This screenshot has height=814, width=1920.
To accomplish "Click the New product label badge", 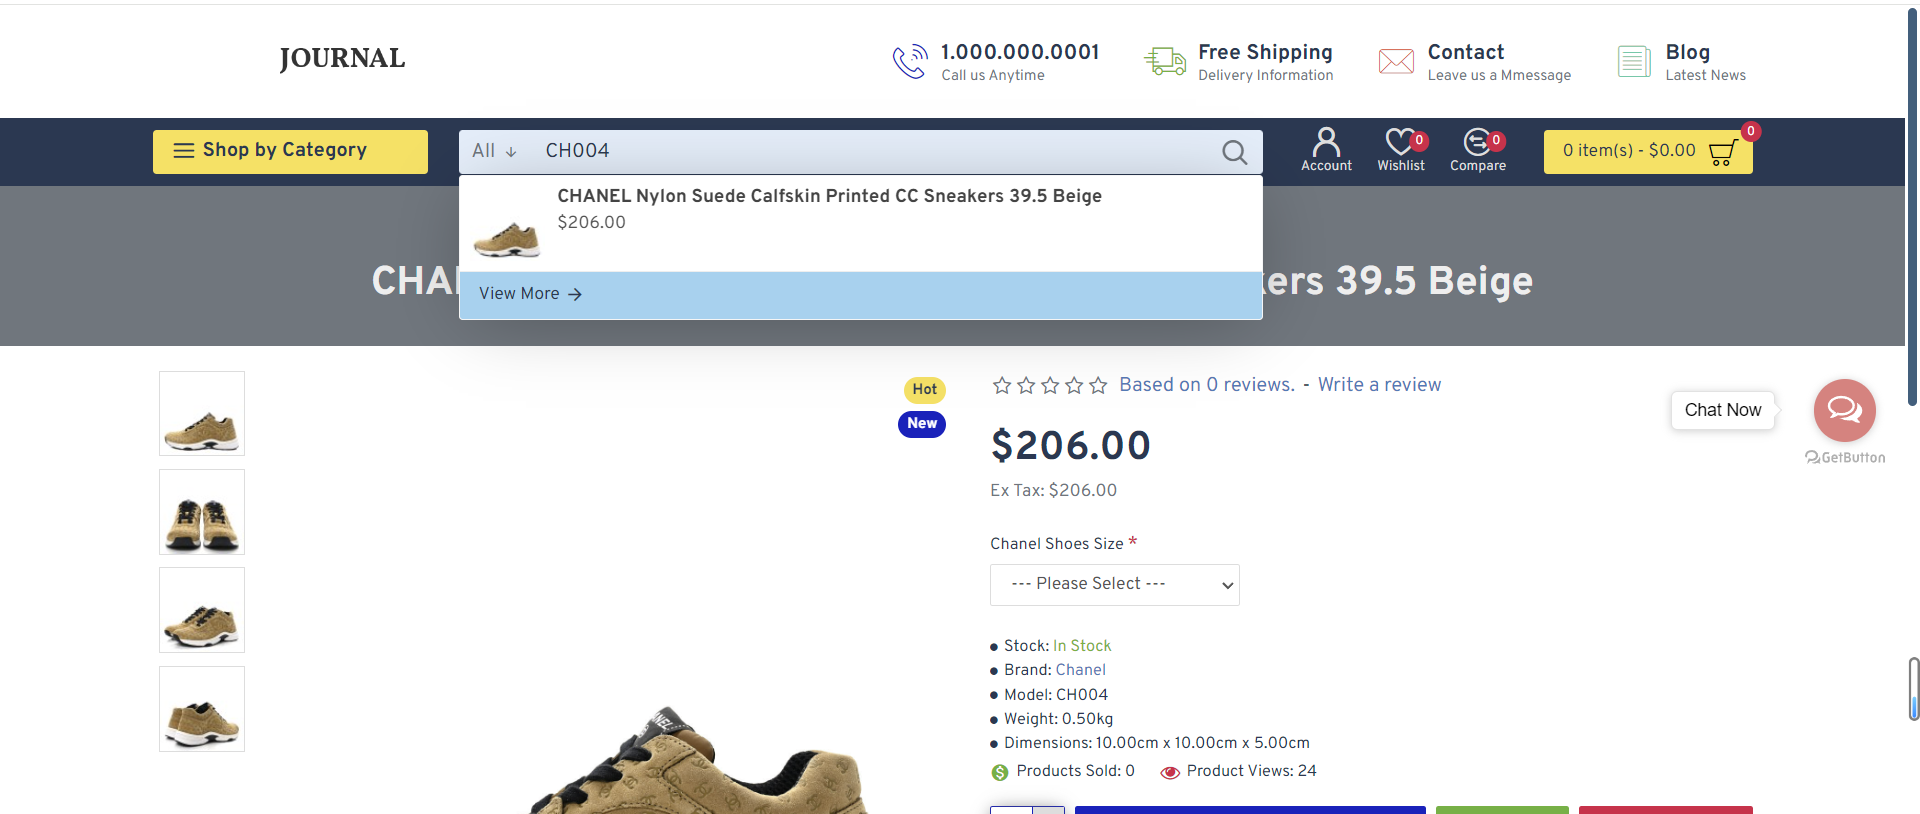I will tap(922, 424).
